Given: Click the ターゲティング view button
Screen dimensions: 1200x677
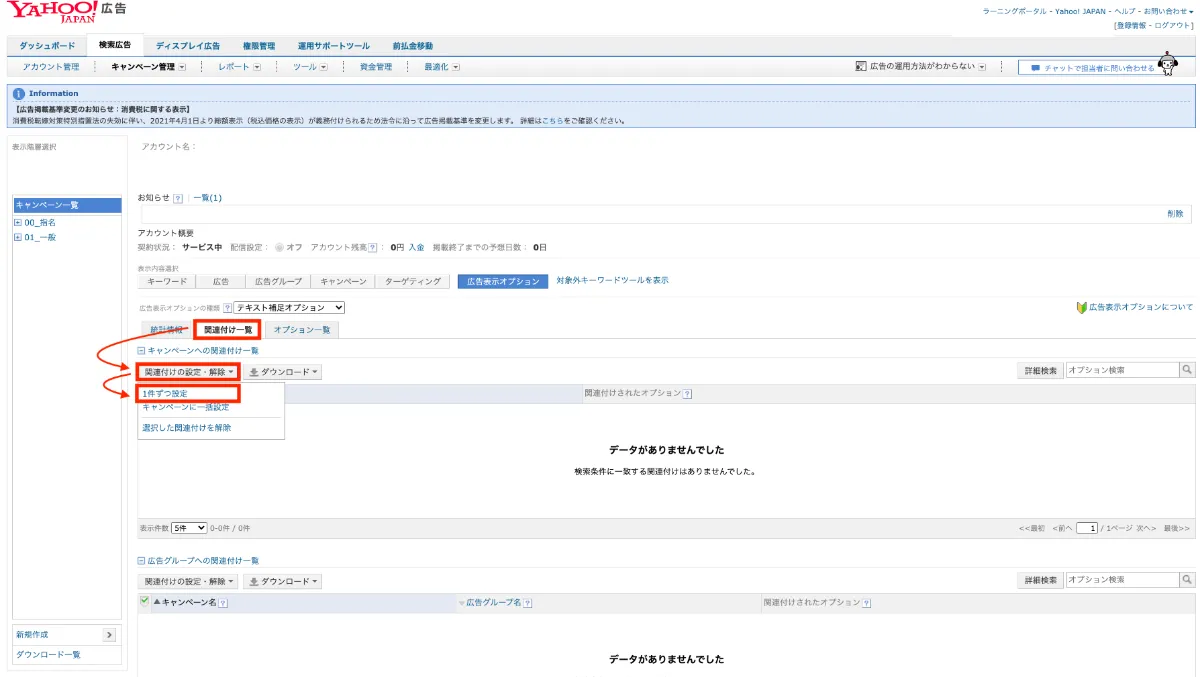Looking at the screenshot, I should point(413,282).
